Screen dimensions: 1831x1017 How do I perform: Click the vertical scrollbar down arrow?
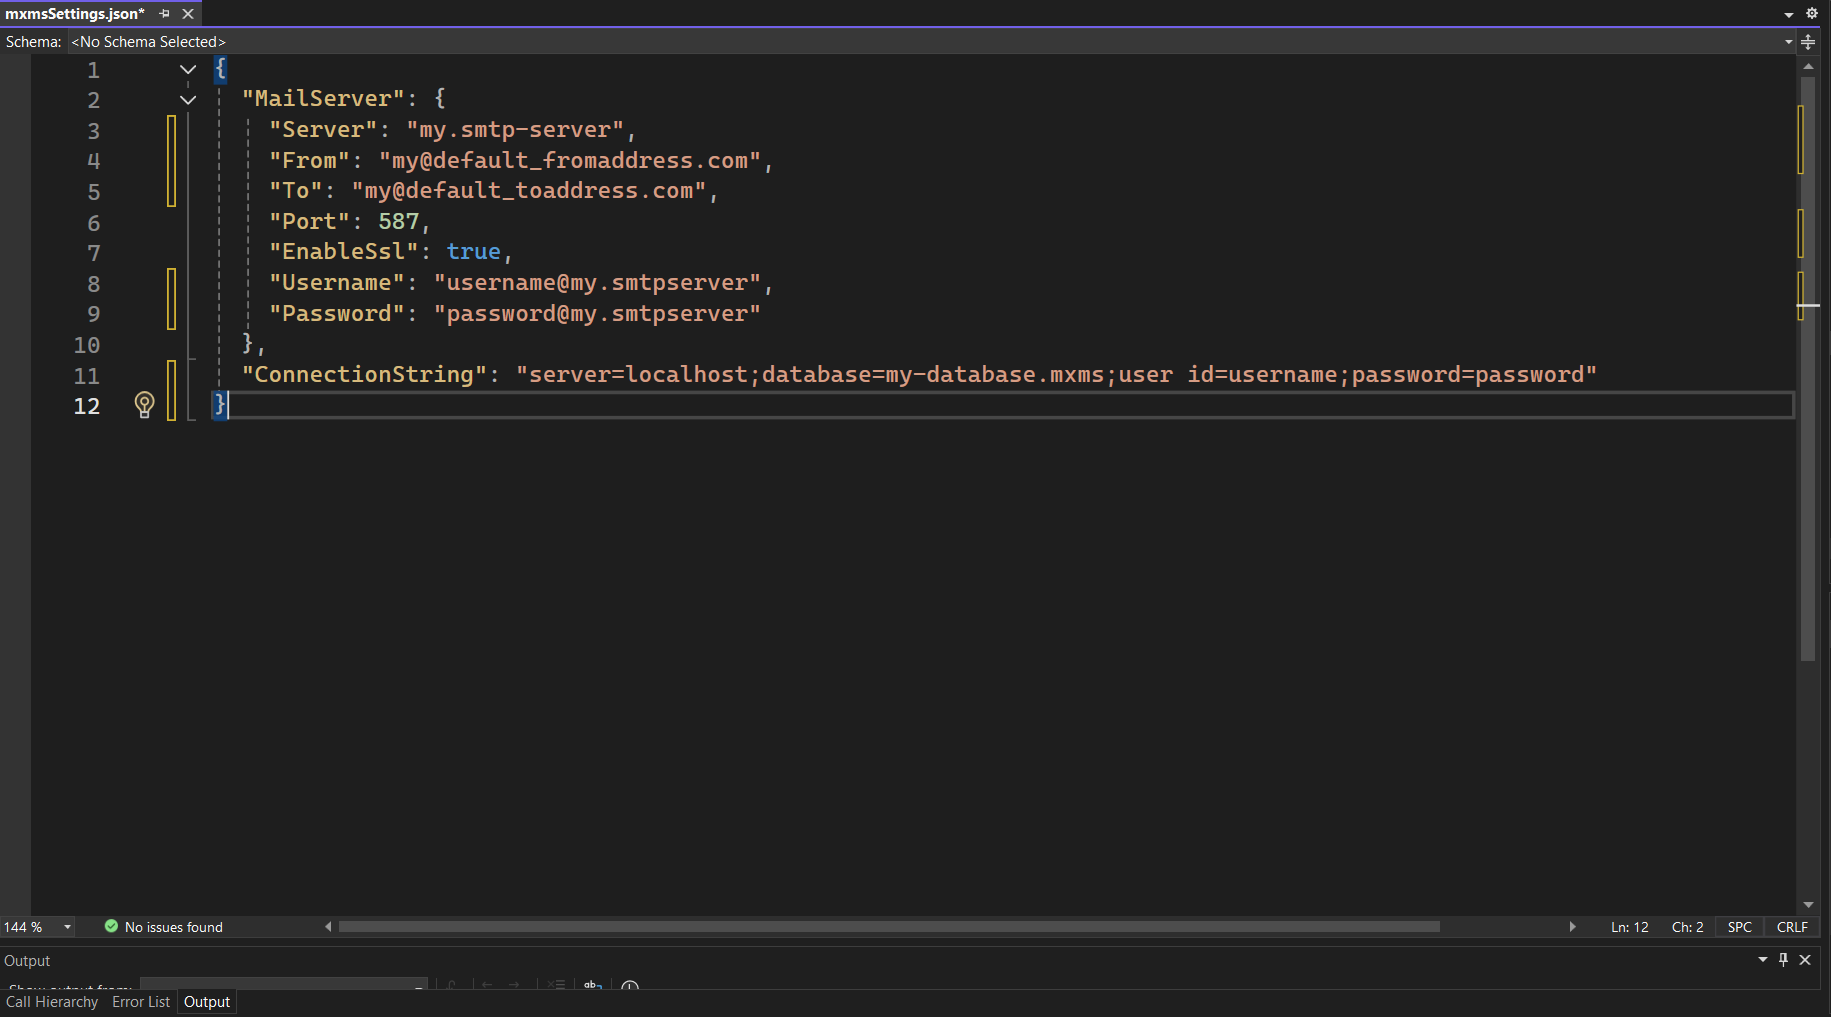click(1808, 905)
